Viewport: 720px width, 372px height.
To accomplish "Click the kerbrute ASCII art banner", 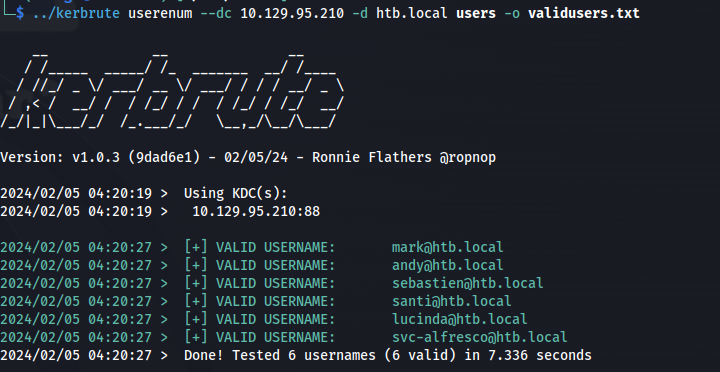I will [x=172, y=91].
